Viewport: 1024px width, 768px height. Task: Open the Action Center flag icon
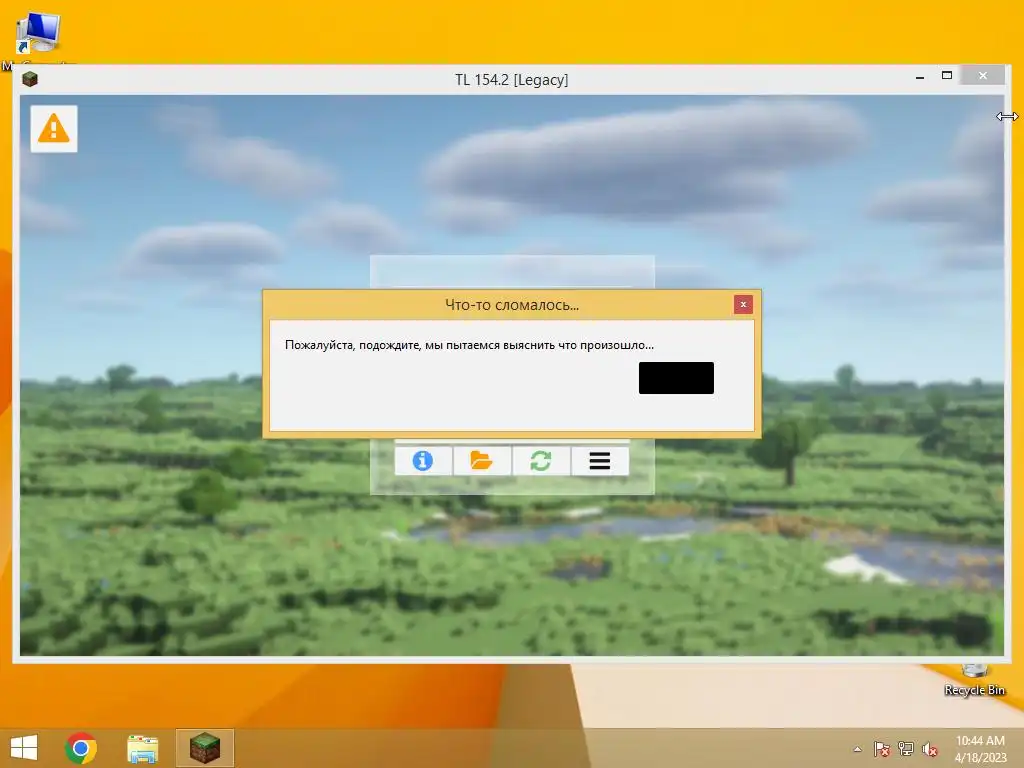click(x=882, y=749)
